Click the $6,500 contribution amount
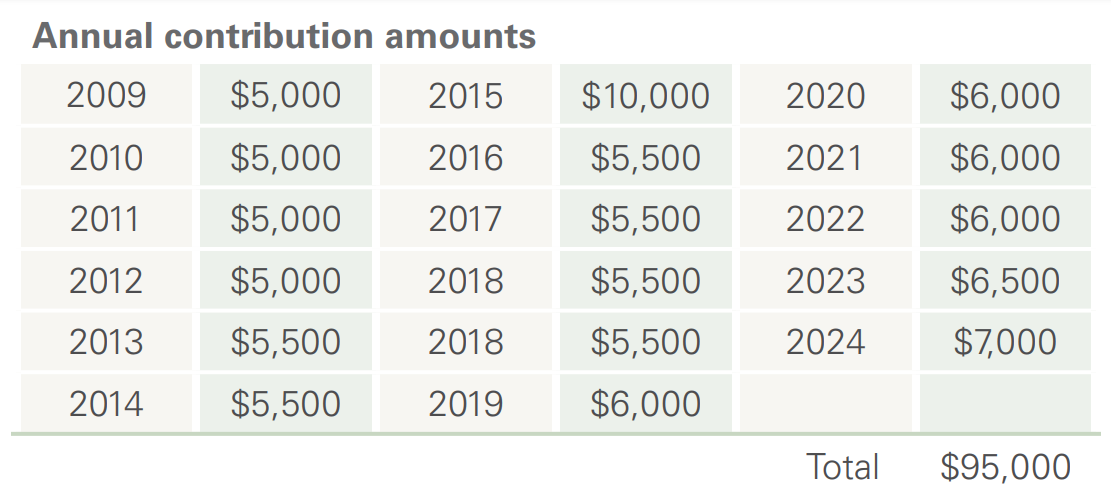The height and width of the screenshot is (496, 1111). [x=1005, y=281]
